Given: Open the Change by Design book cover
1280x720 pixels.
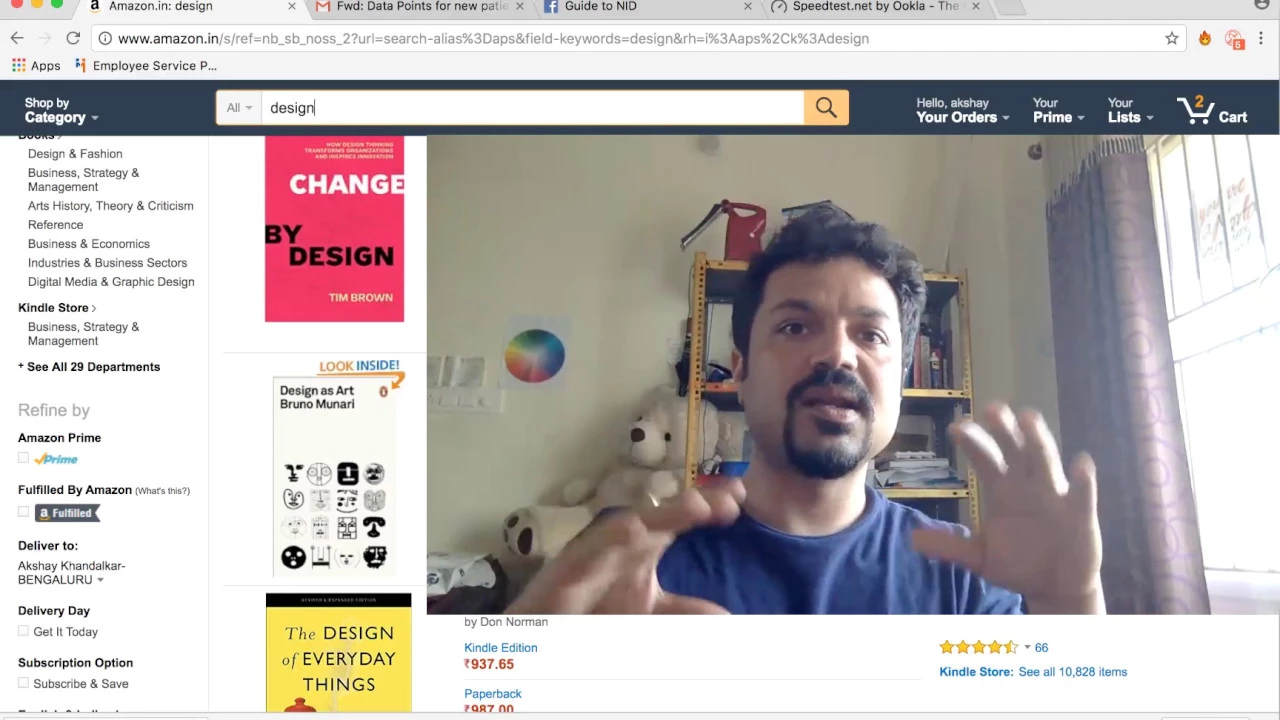Looking at the screenshot, I should [334, 229].
